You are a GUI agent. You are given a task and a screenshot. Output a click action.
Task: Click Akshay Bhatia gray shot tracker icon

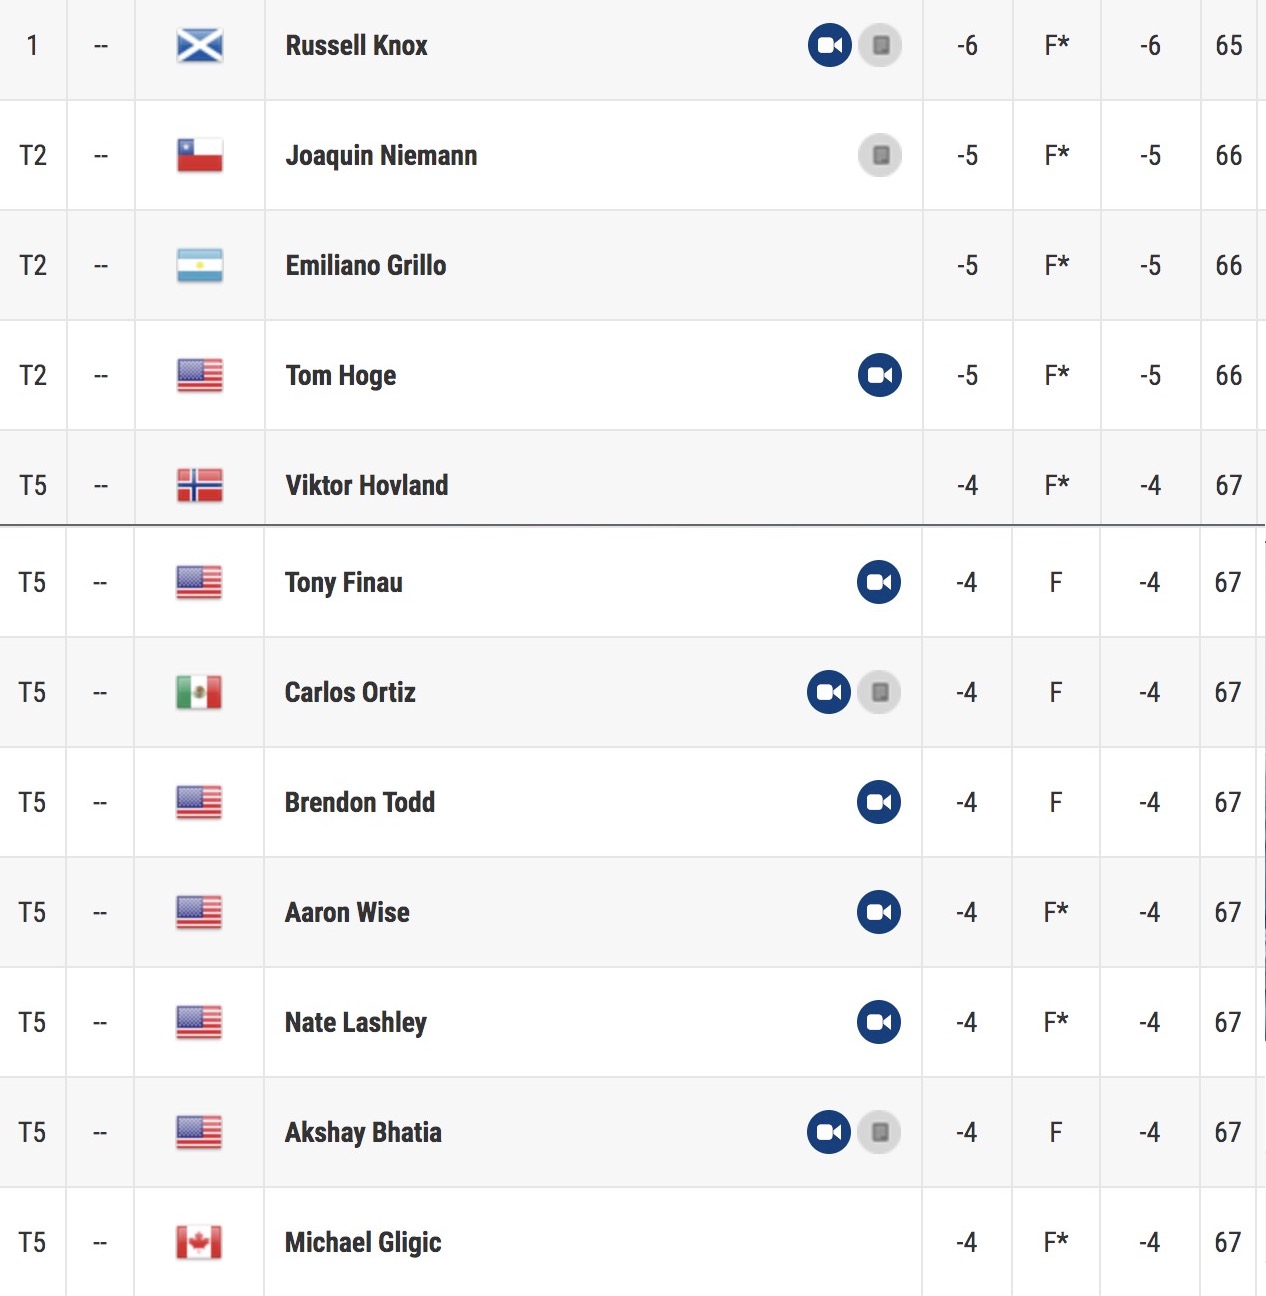pyautogui.click(x=879, y=1132)
